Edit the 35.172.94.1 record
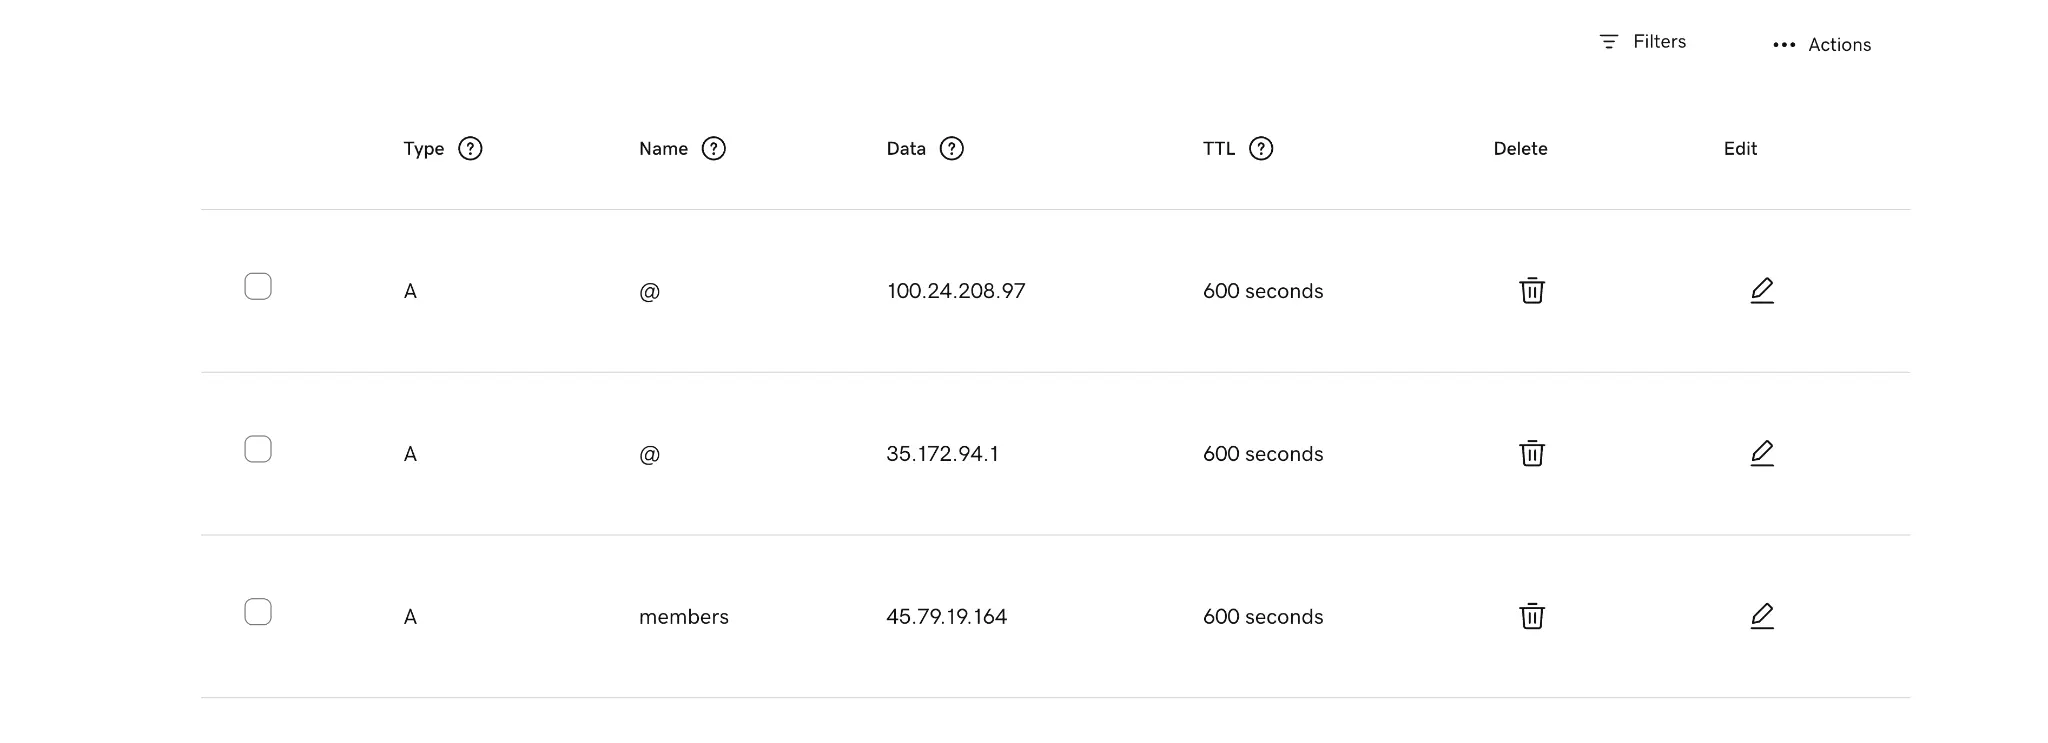Image resolution: width=2048 pixels, height=743 pixels. 1762,454
